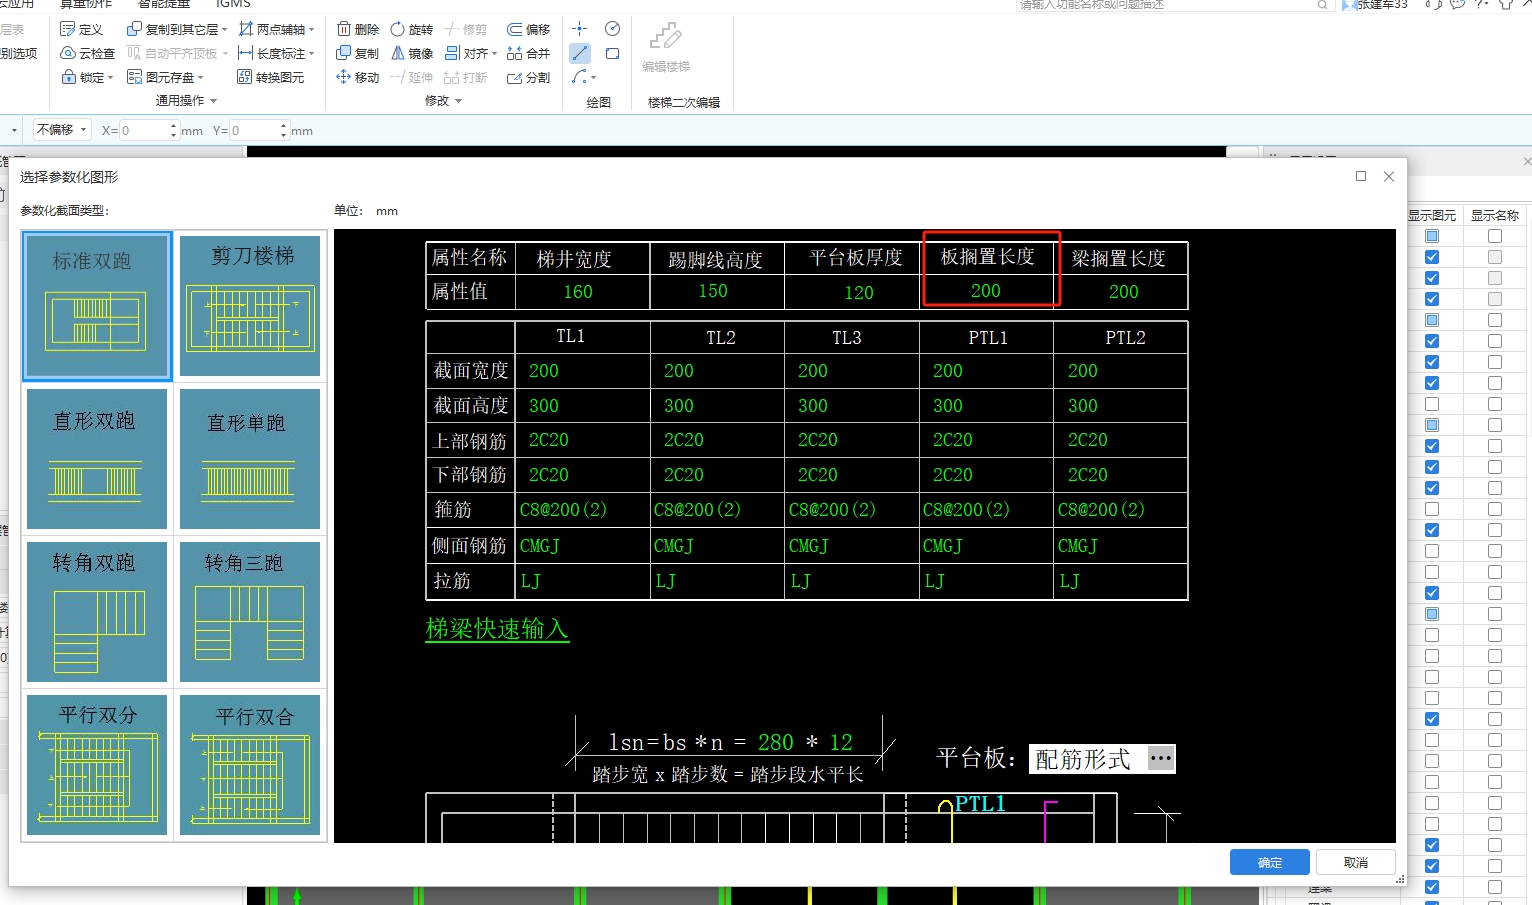Click the X offset input field
The image size is (1532, 905).
tap(149, 130)
